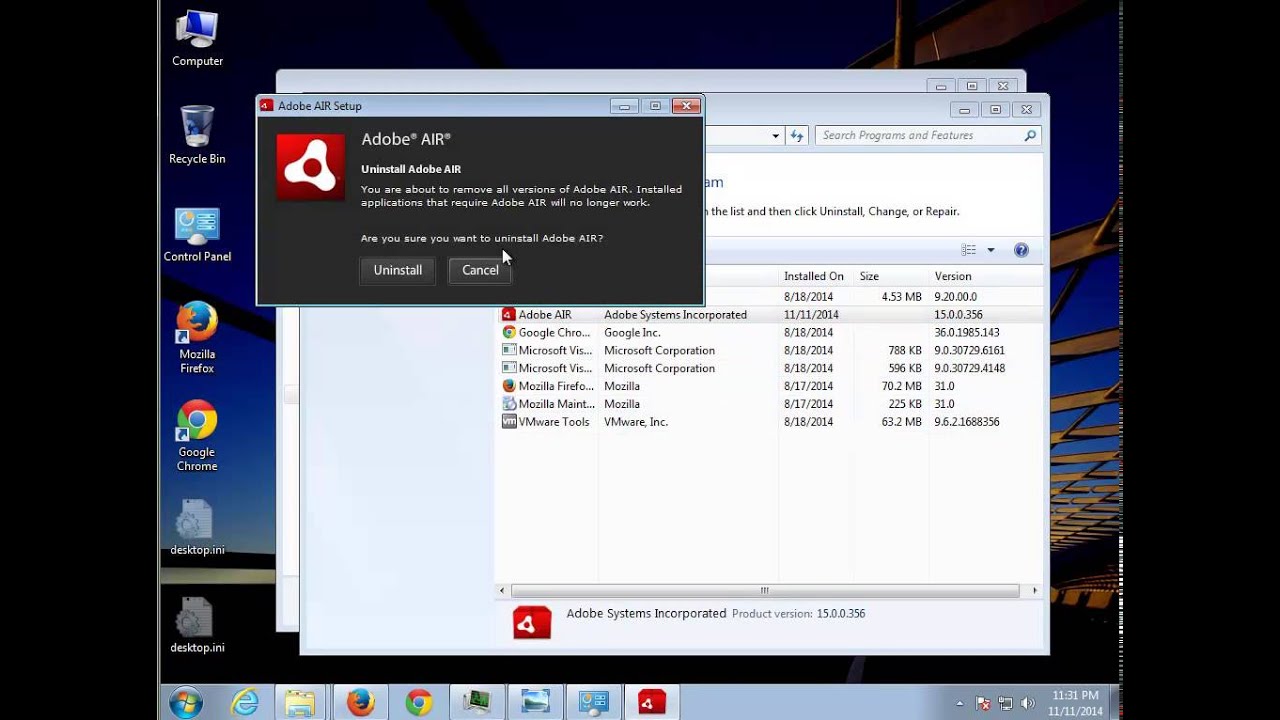This screenshot has width=1280, height=720.
Task: Sort by Version column header
Action: (x=986, y=276)
